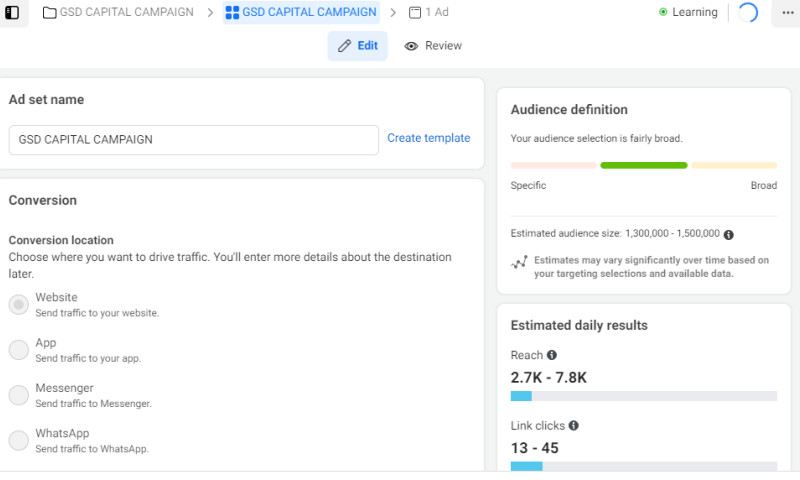Choose WhatsApp as conversion location
The image size is (800, 480).
[18, 440]
